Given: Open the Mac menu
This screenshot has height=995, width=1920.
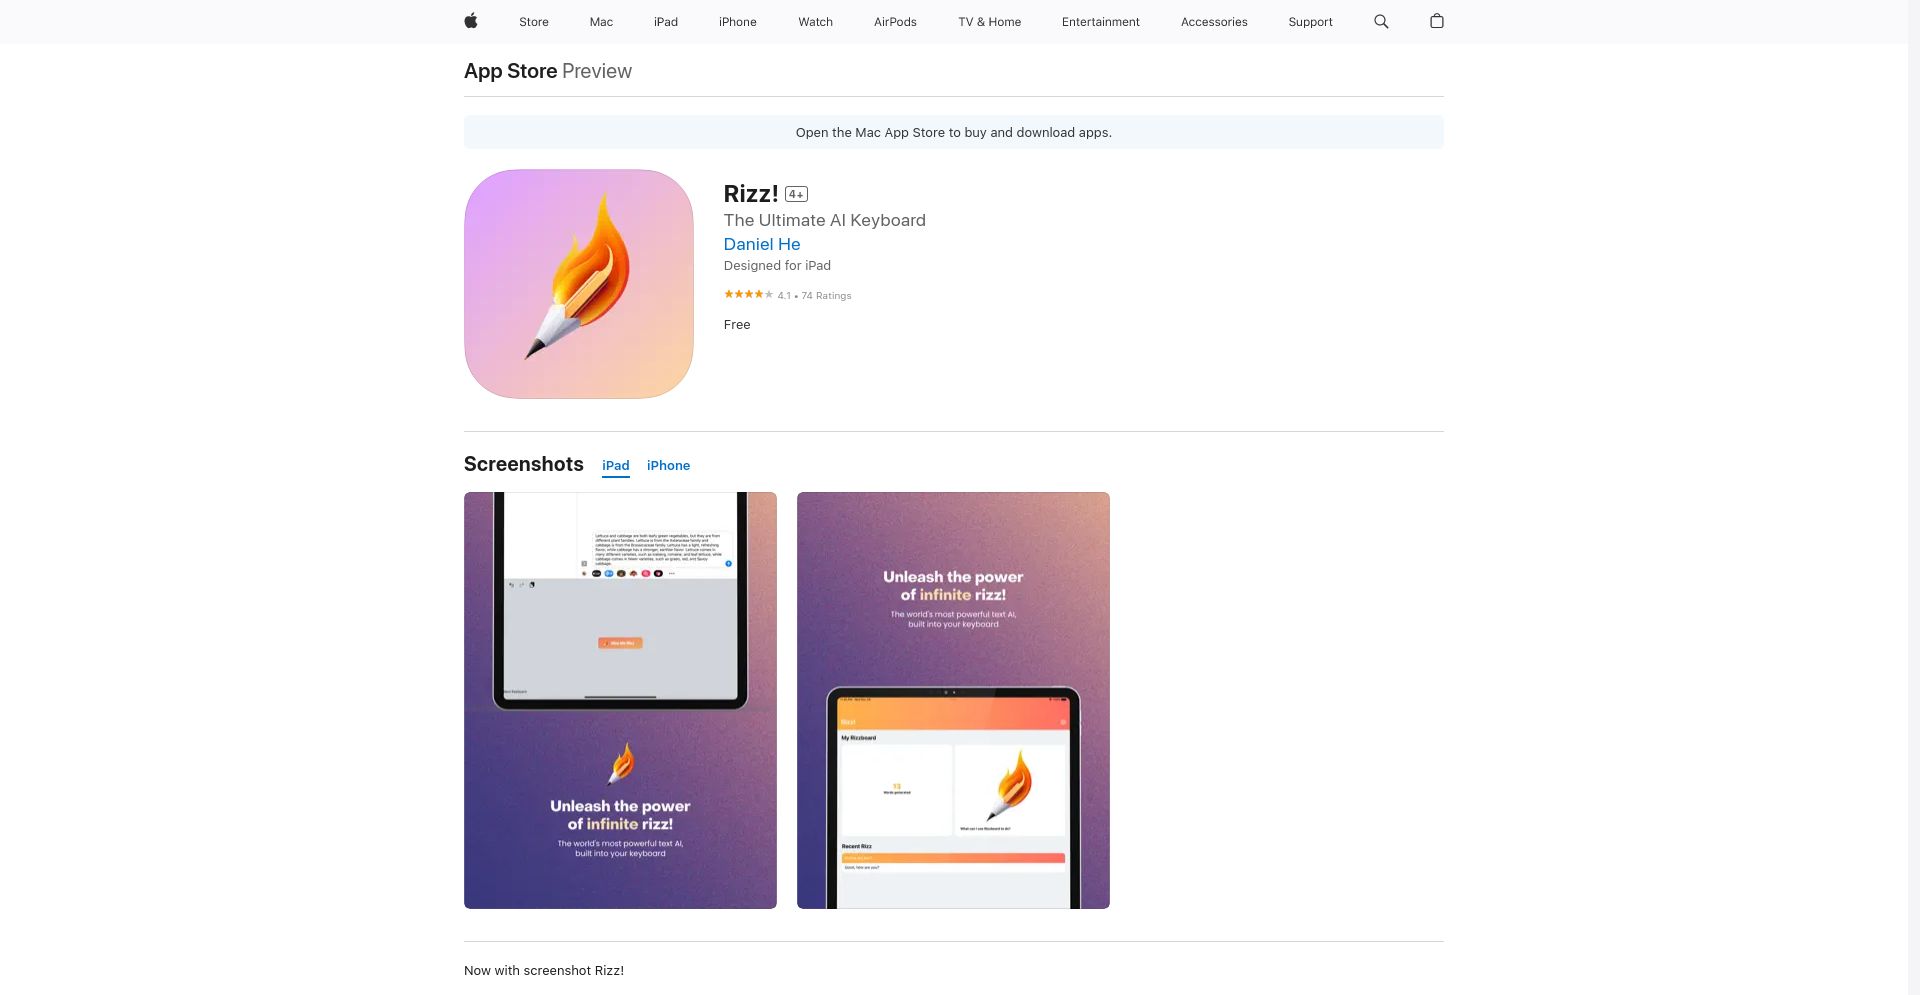Looking at the screenshot, I should (601, 22).
